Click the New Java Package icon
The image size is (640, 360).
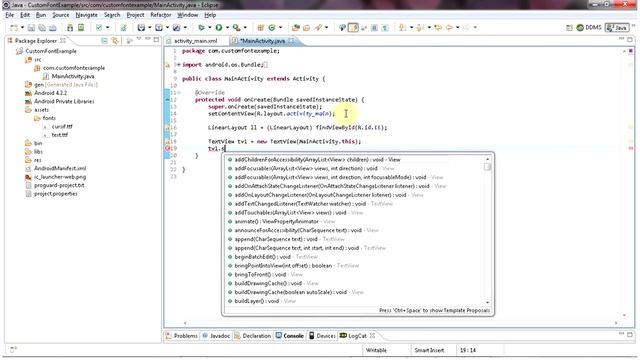click(x=261, y=28)
